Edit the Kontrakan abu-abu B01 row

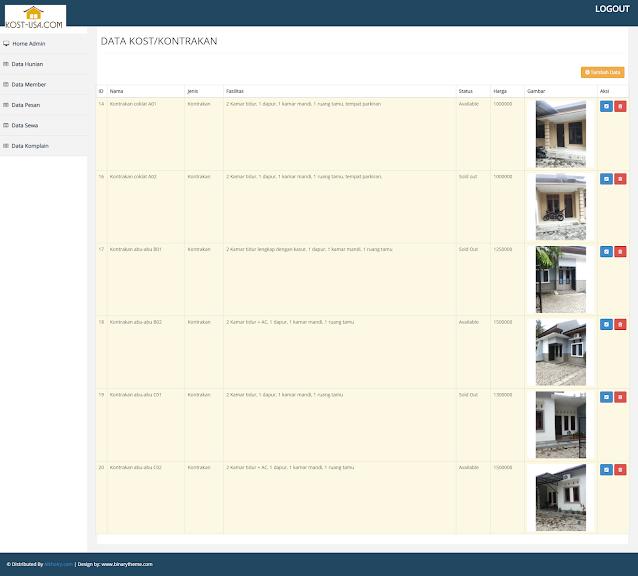[606, 251]
